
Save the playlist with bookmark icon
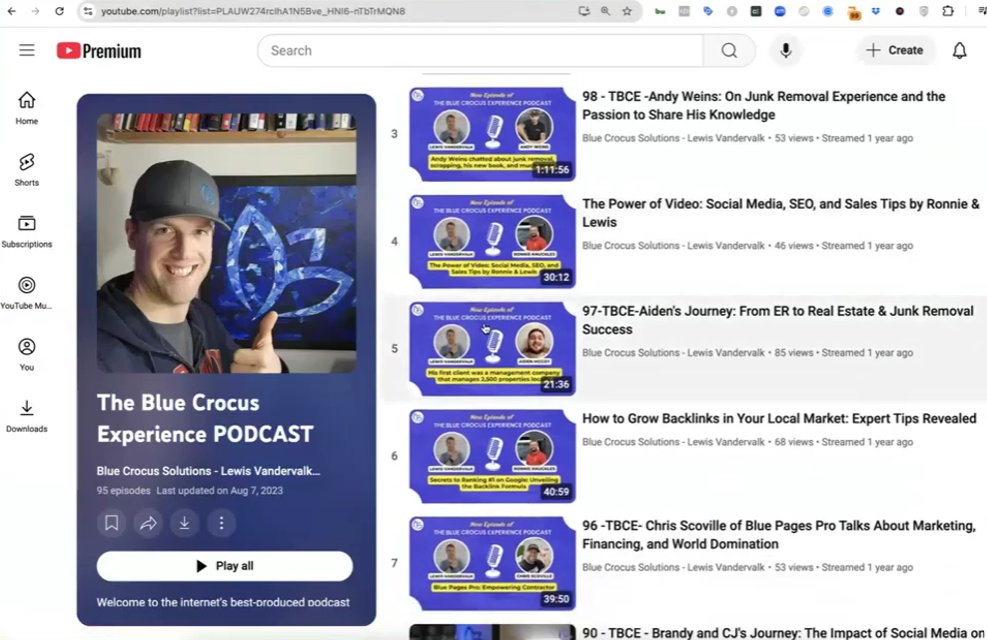pos(111,523)
